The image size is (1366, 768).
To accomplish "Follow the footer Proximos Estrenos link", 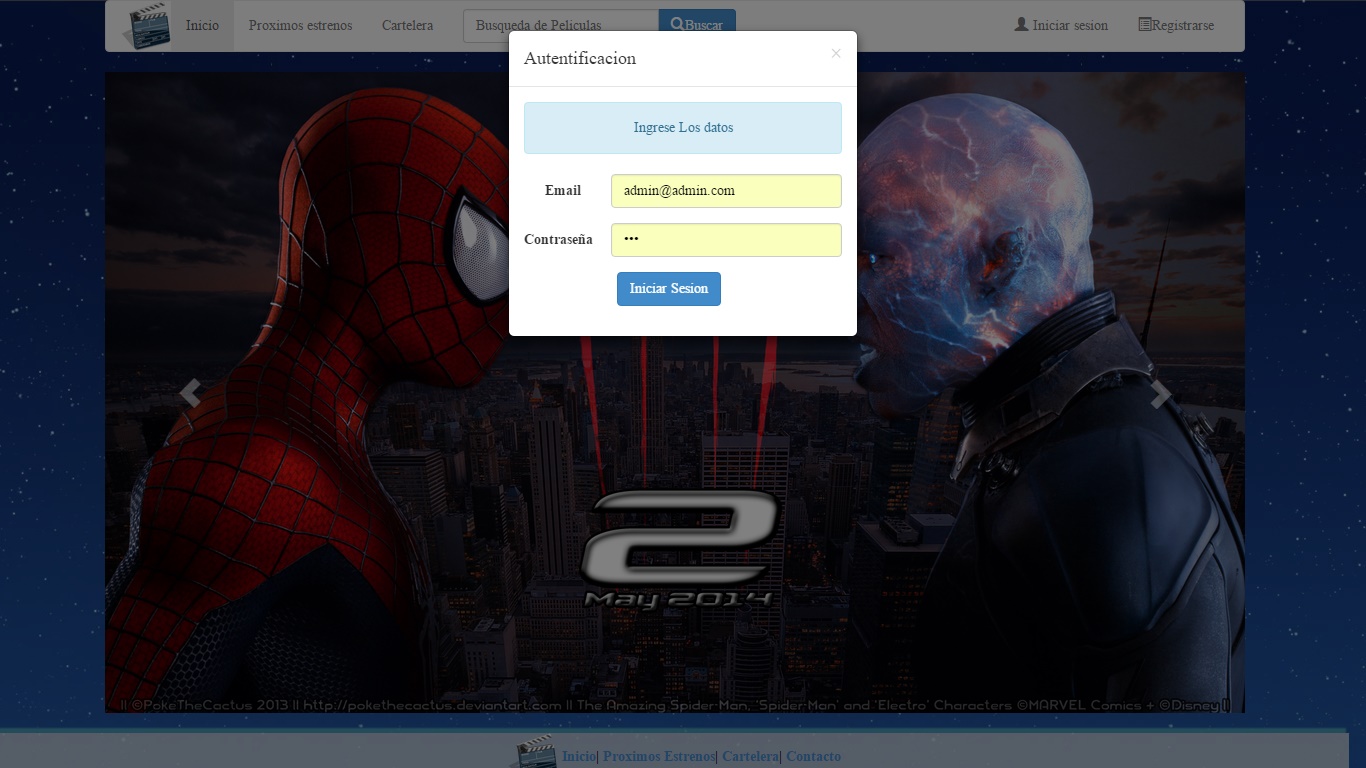I will pyautogui.click(x=659, y=757).
